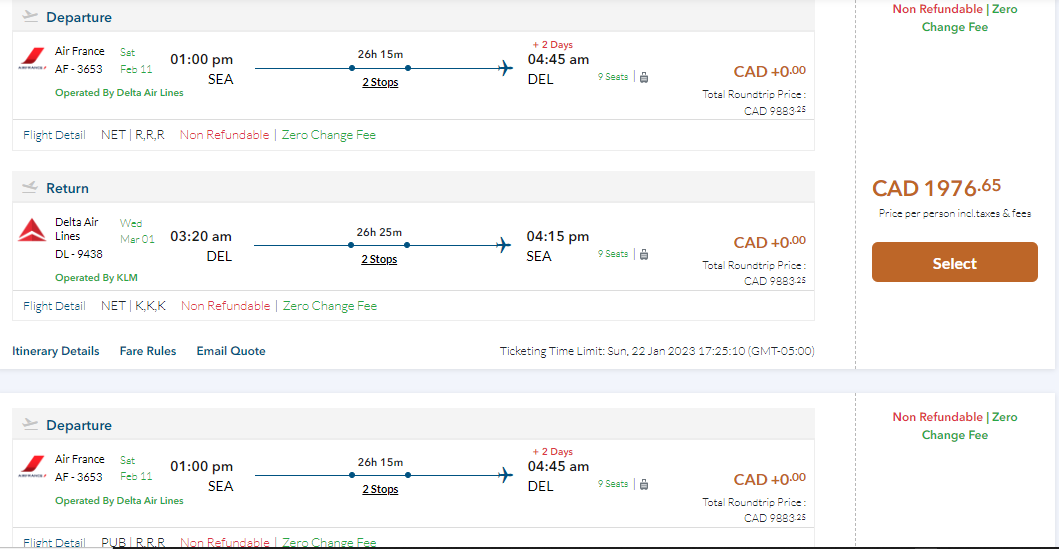Click the baggage icon beside 9 Seats on the return flight
This screenshot has width=1059, height=549.
[x=643, y=254]
